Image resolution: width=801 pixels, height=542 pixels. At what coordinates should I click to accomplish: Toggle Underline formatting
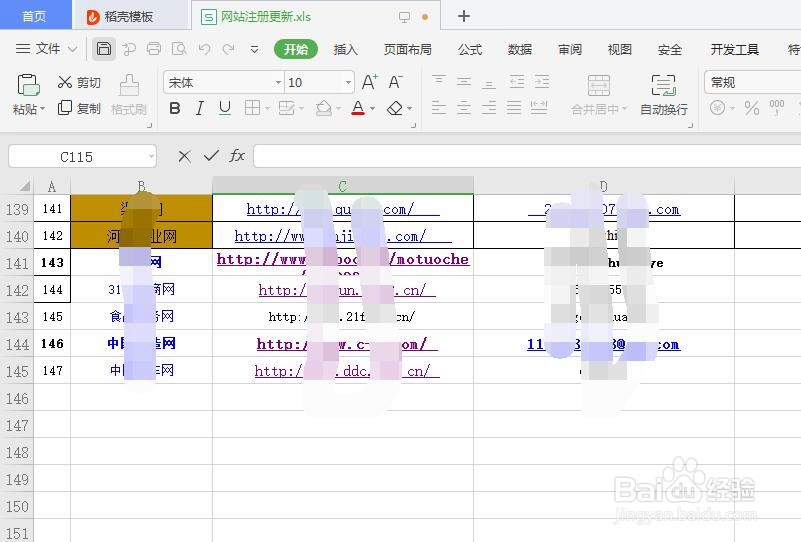(225, 108)
